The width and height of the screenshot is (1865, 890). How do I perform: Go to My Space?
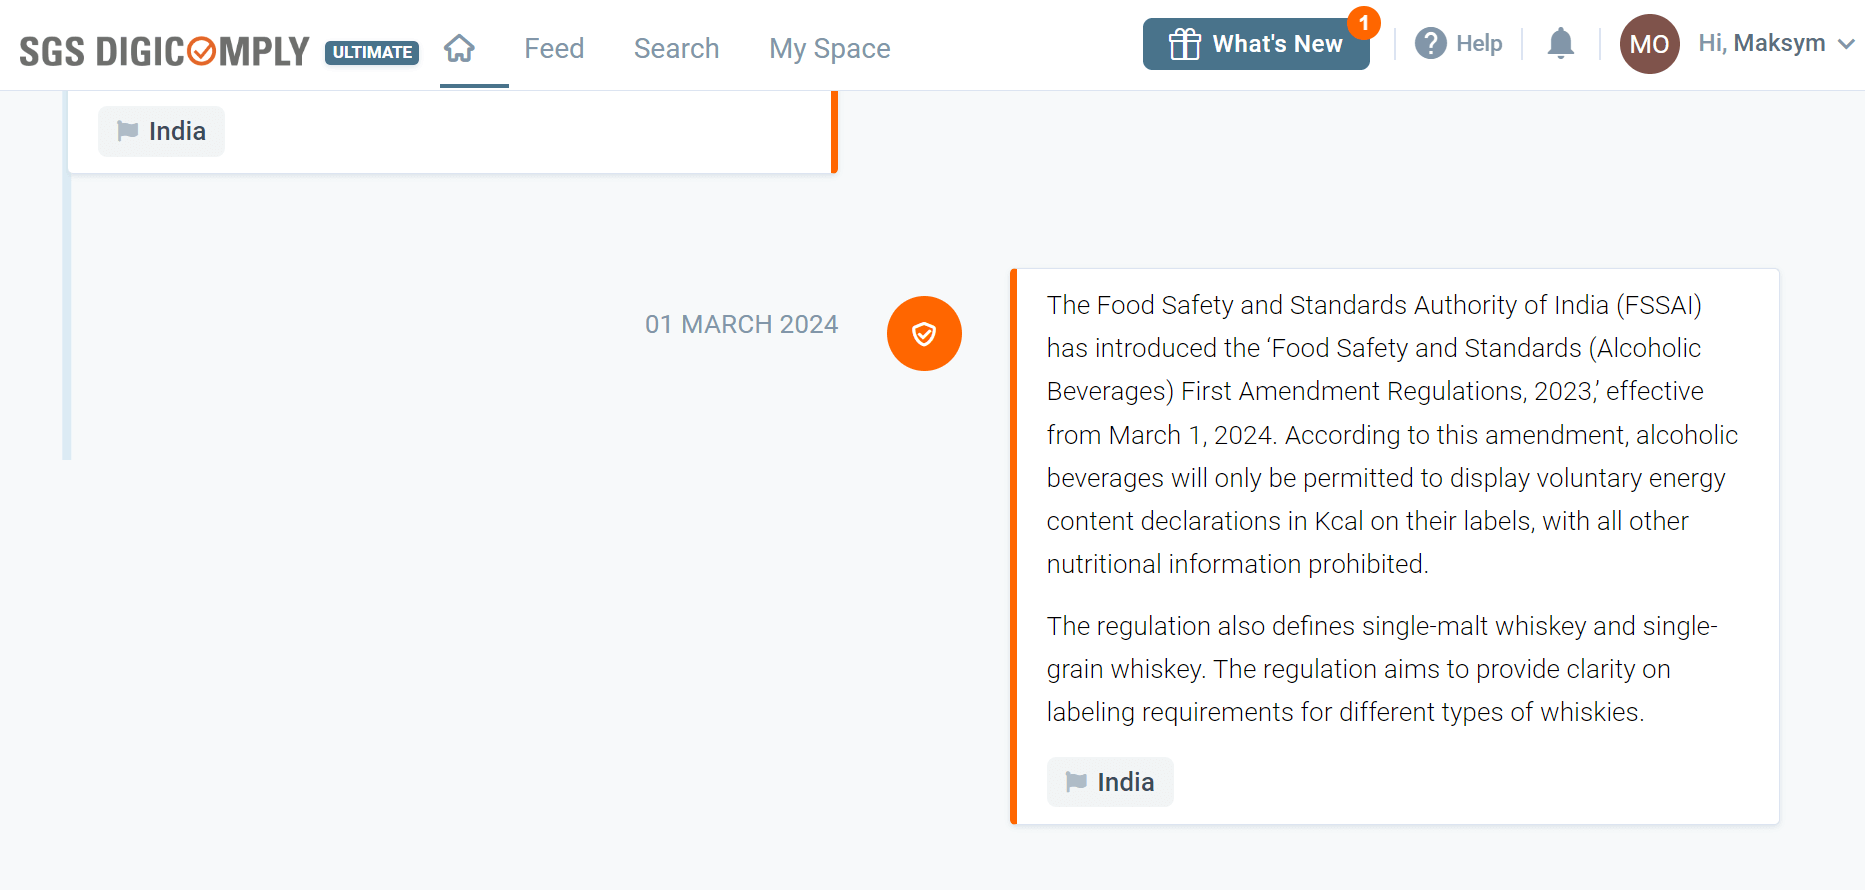[x=829, y=47]
